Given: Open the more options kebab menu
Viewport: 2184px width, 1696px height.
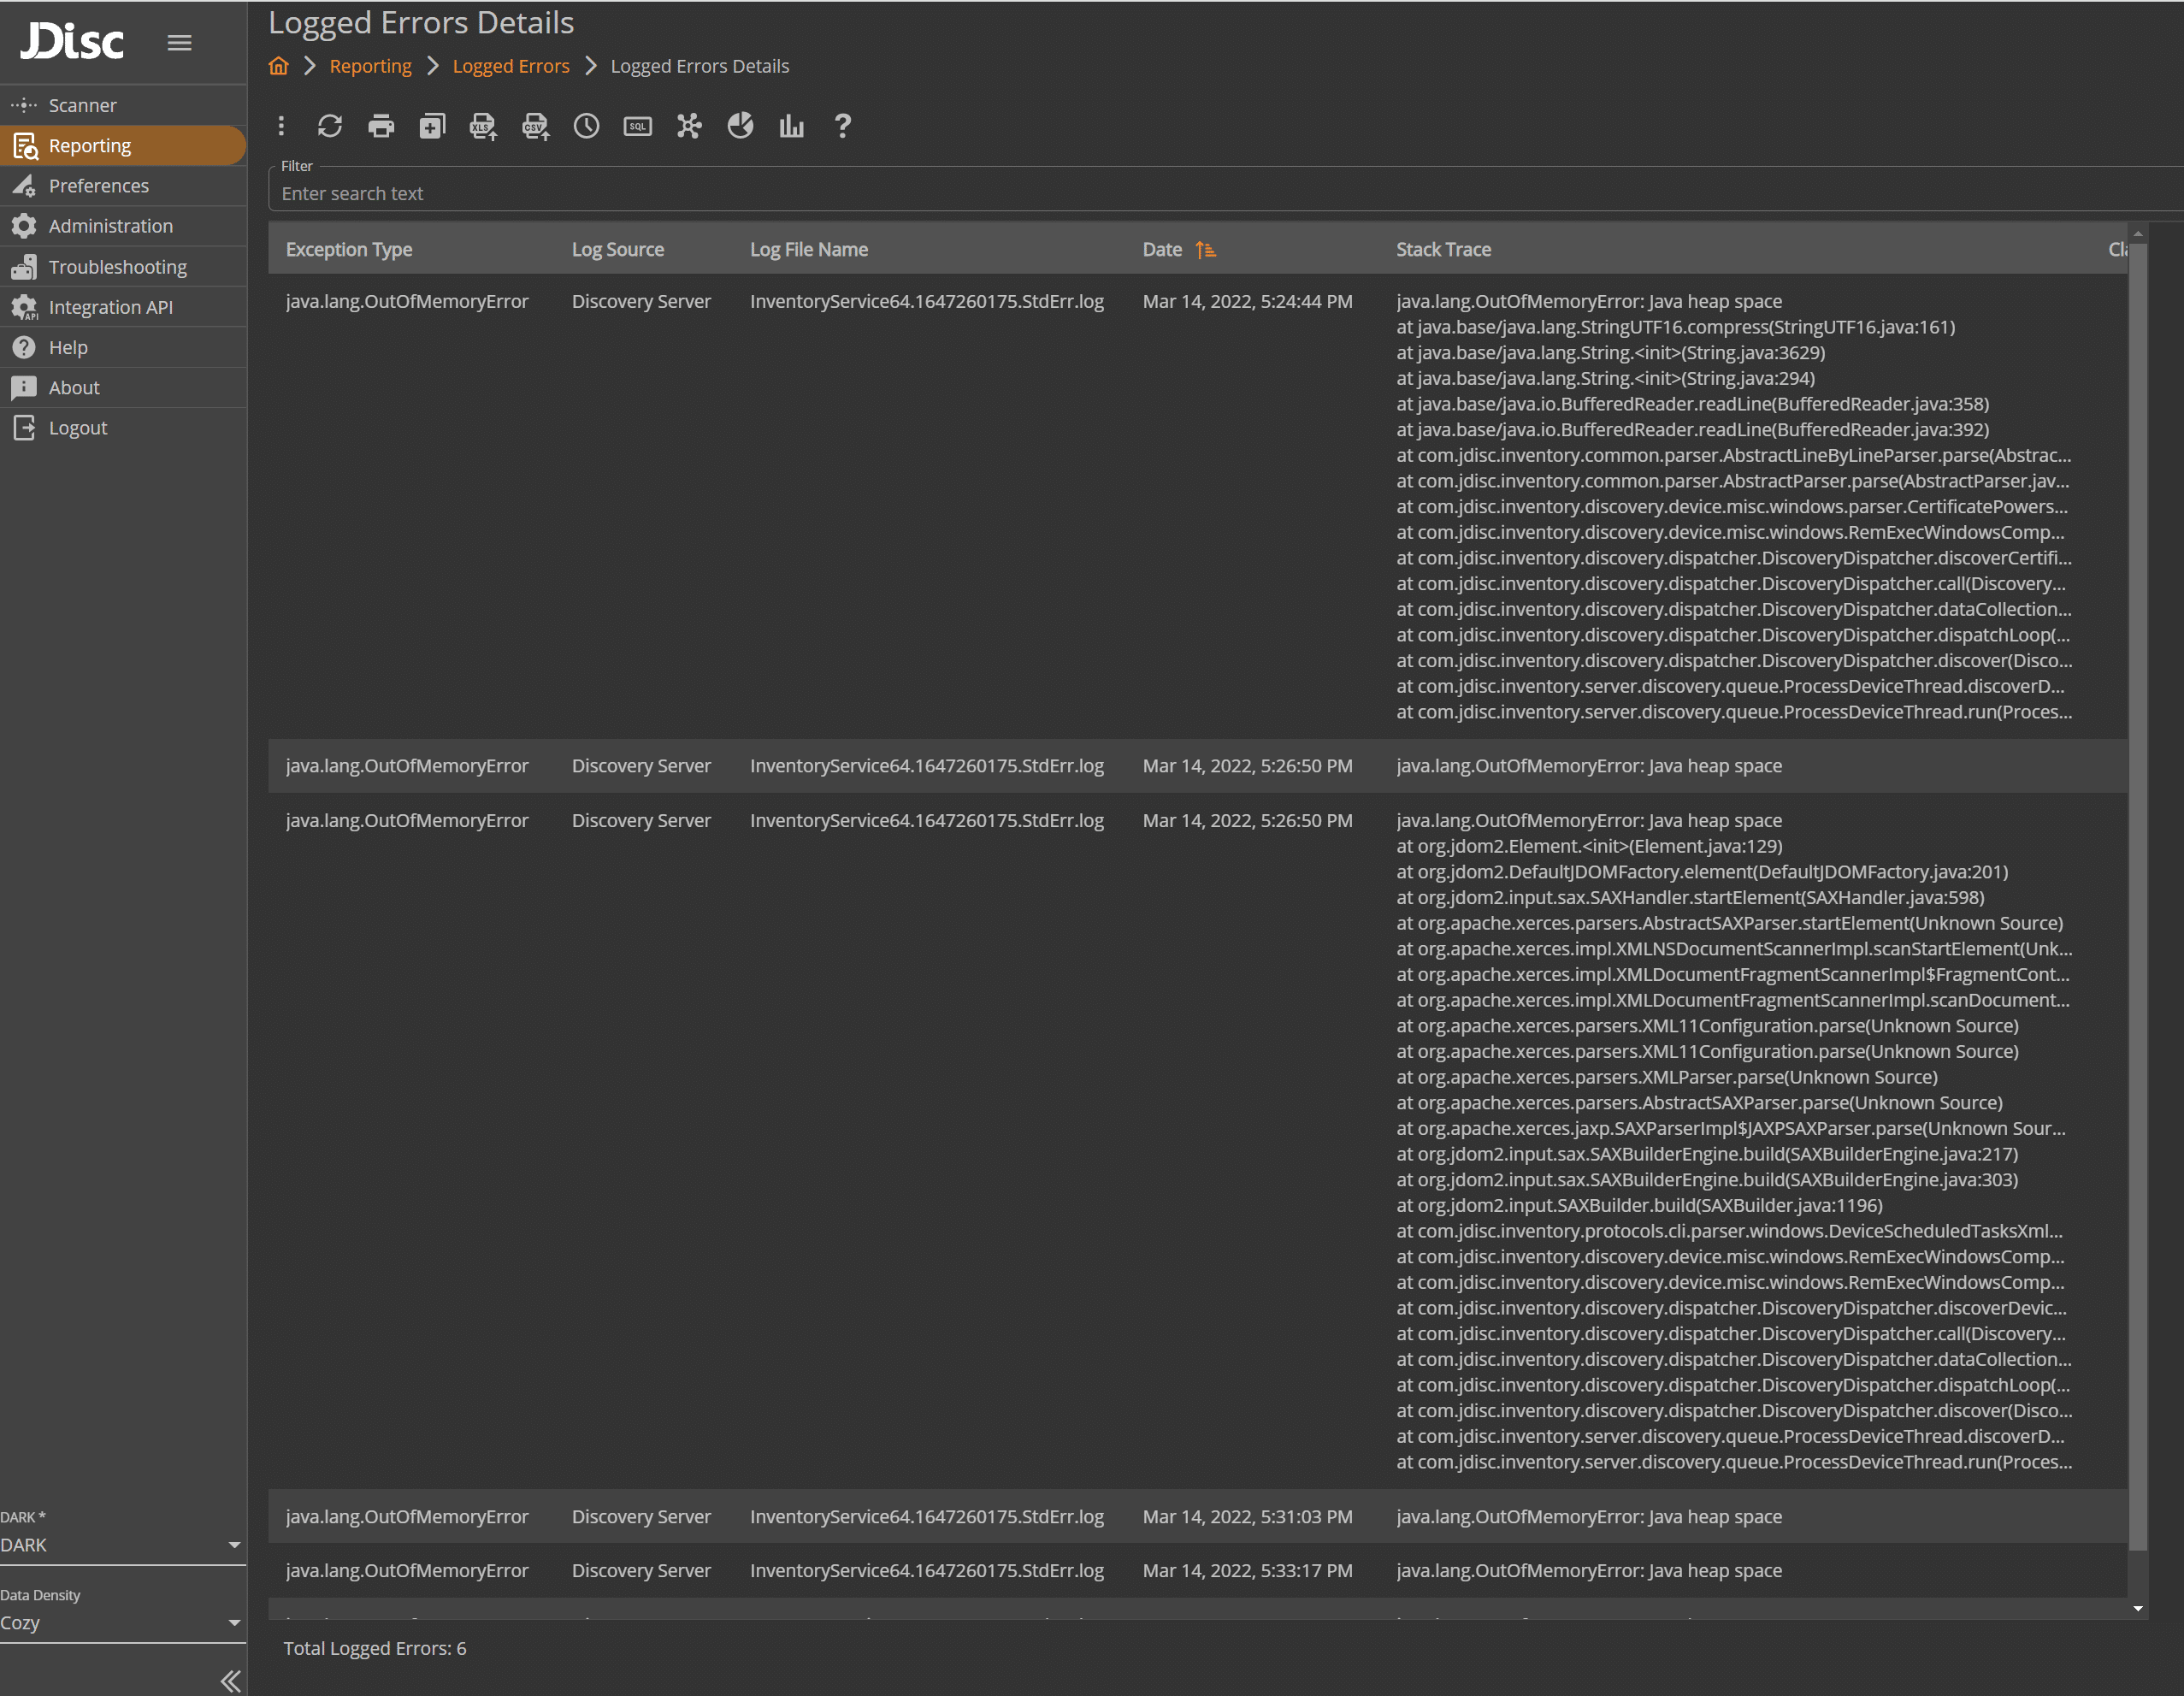Looking at the screenshot, I should click(x=281, y=126).
